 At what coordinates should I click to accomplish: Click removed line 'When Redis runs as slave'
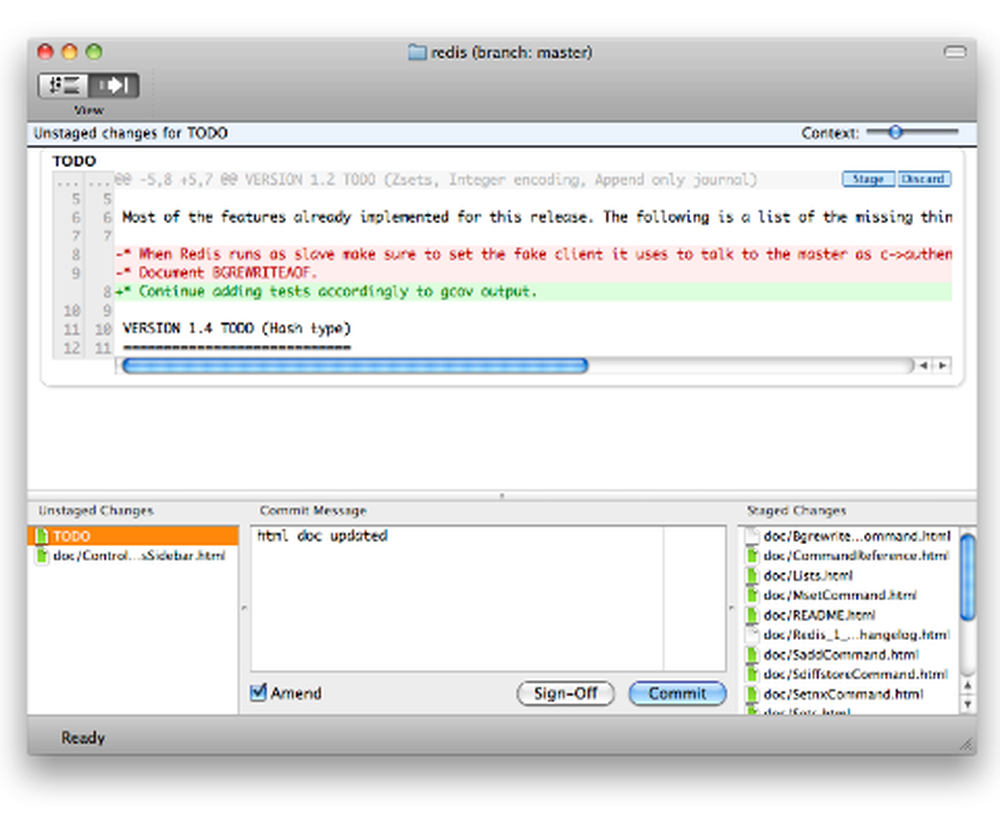(533, 254)
